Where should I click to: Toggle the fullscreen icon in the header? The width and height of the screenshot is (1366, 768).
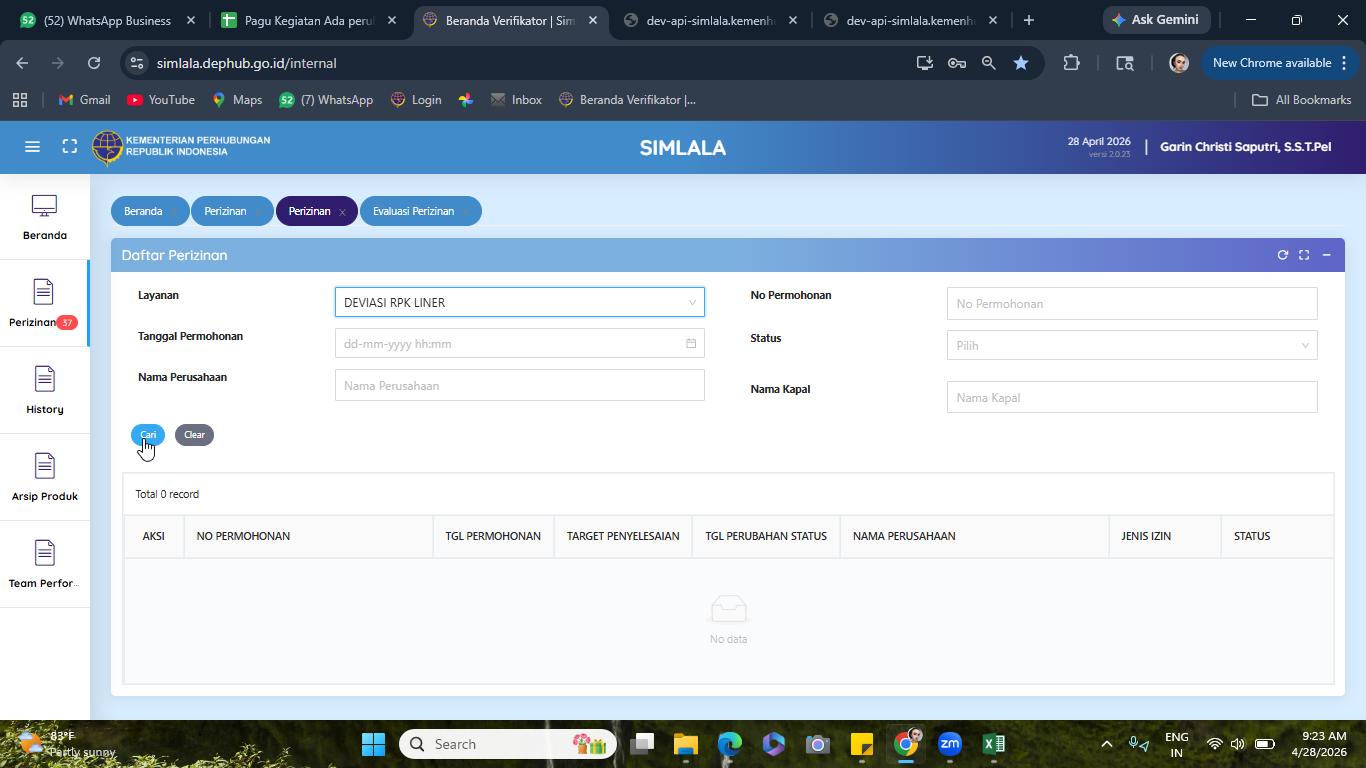(69, 147)
